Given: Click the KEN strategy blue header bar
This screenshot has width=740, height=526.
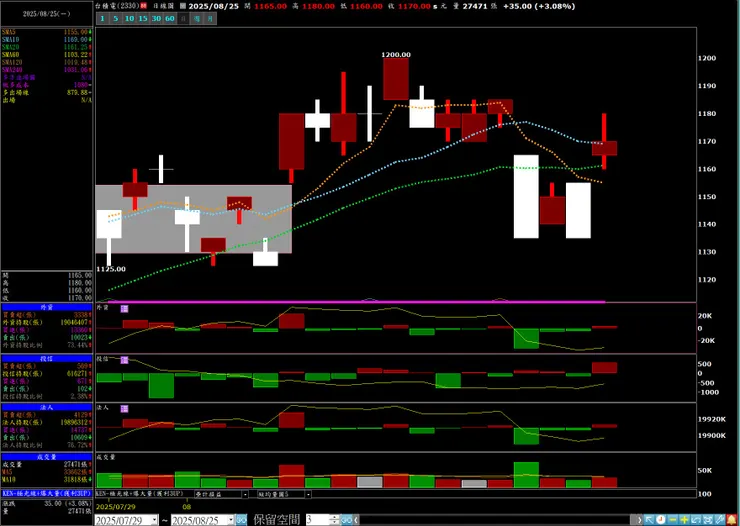Looking at the screenshot, I should pos(47,493).
